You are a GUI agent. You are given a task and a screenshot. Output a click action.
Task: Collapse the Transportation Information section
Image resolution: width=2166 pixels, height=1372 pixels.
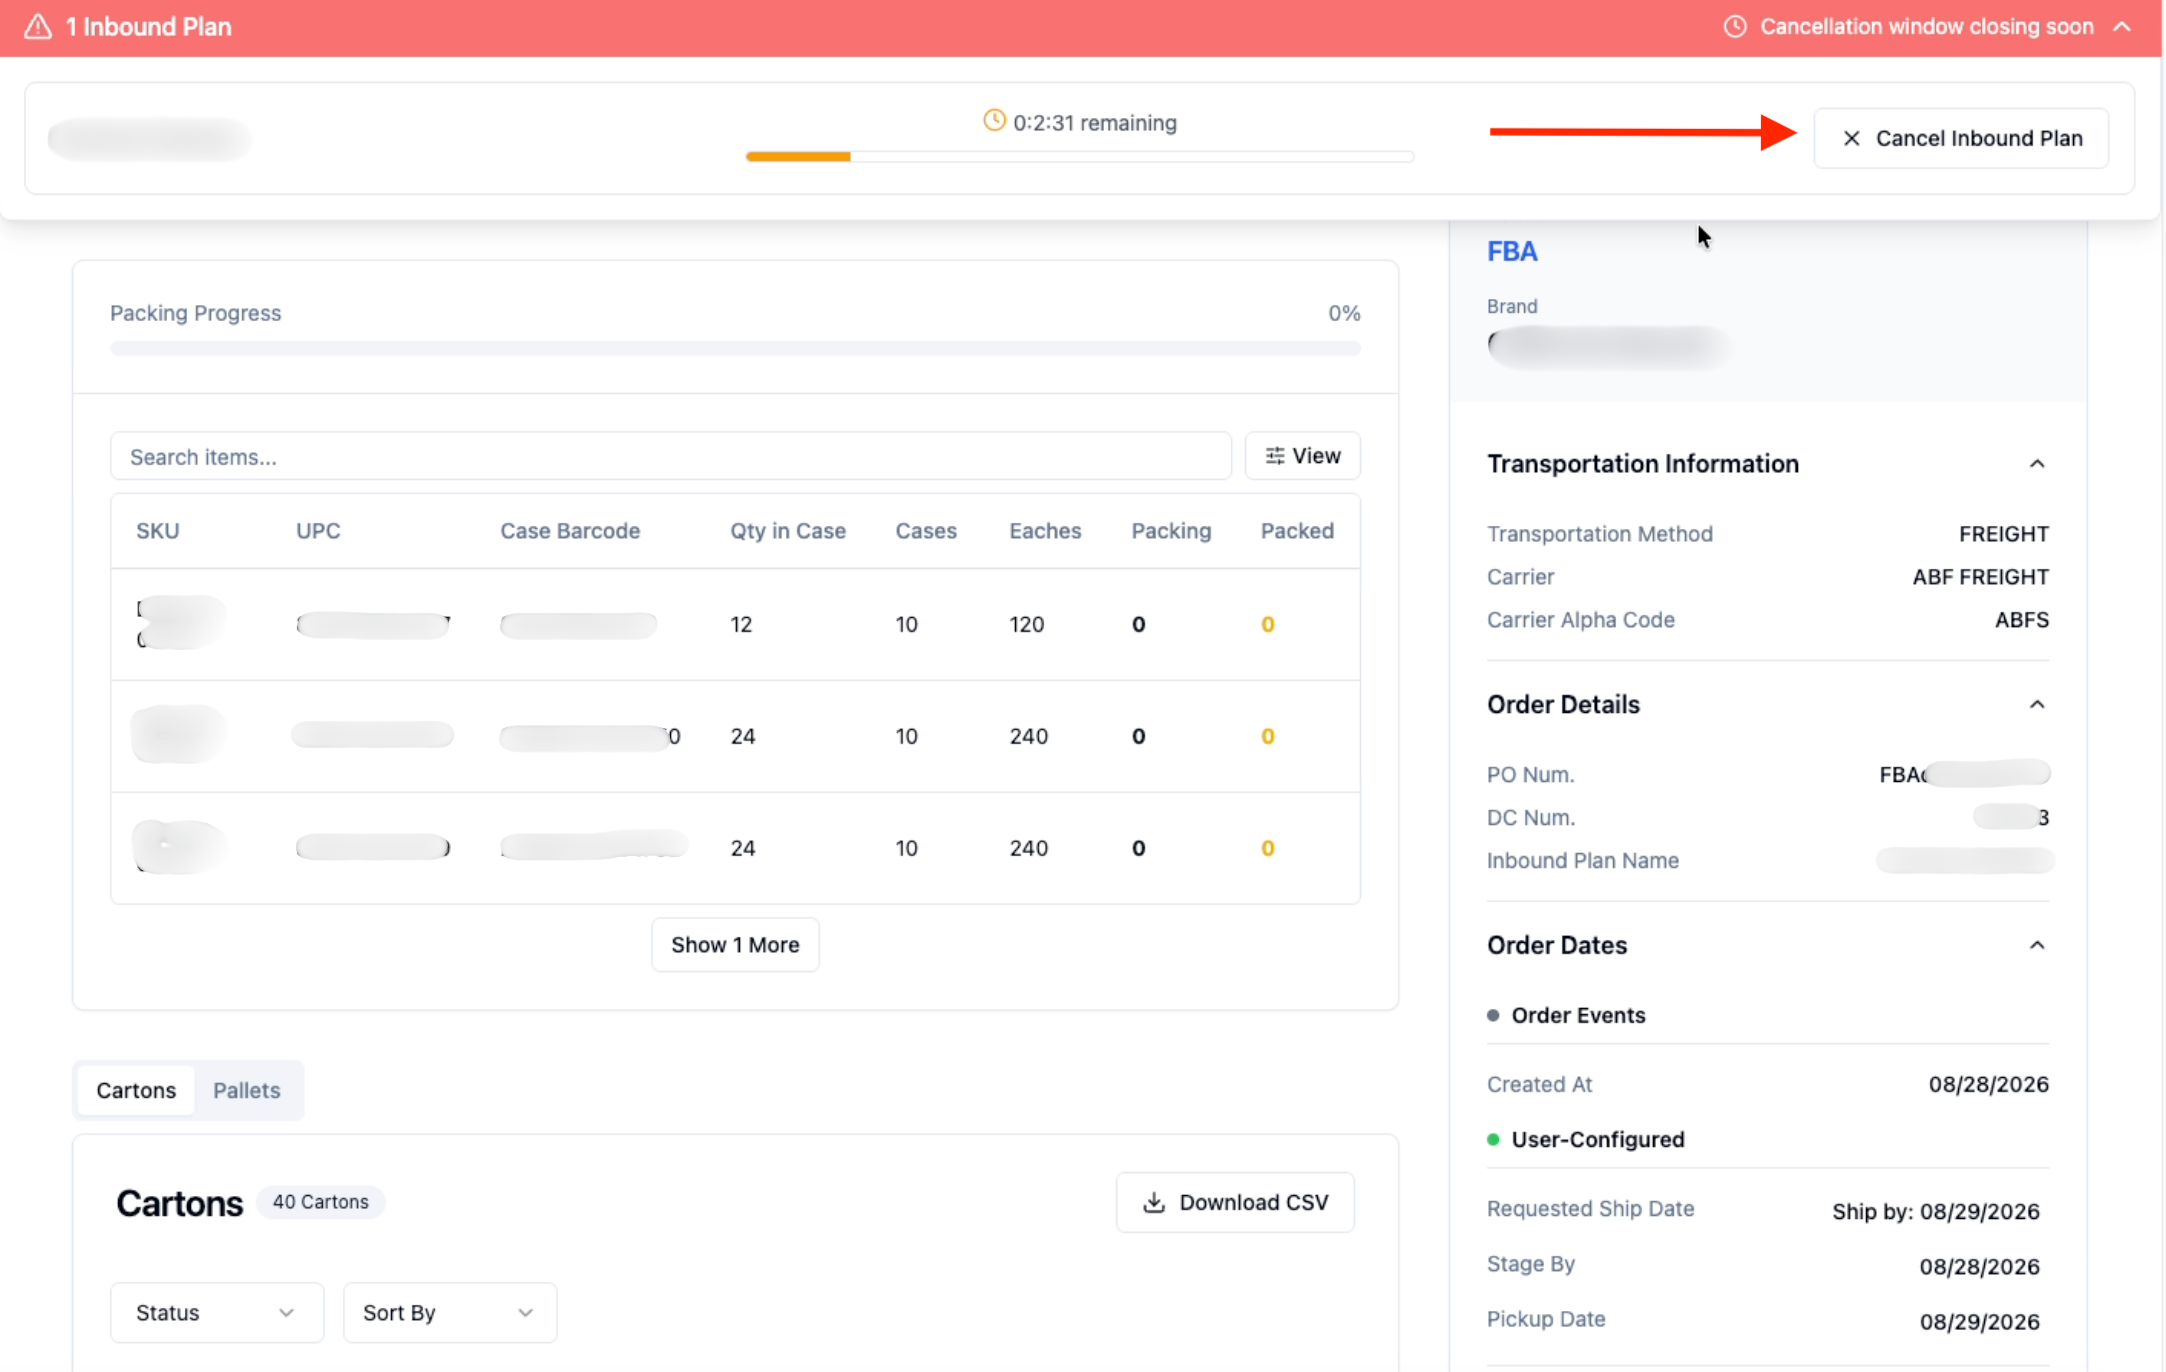pos(2037,464)
